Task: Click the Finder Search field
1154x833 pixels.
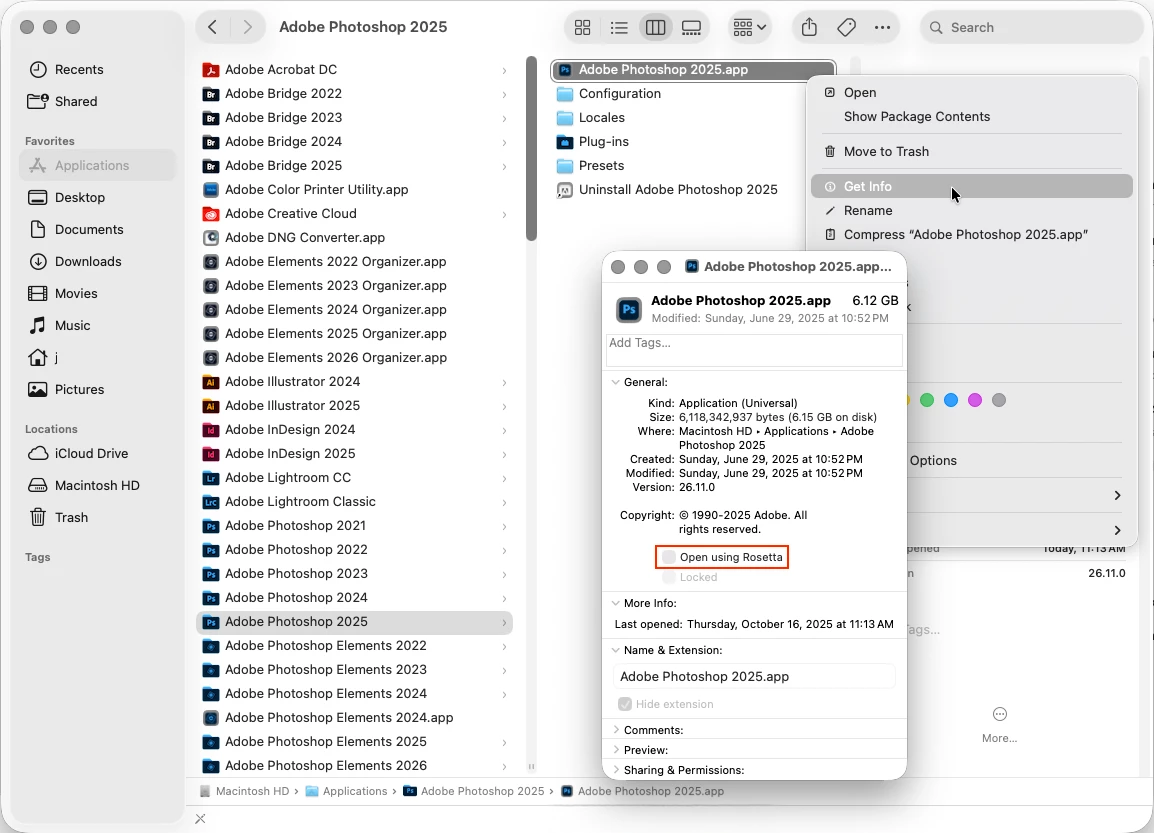Action: point(1030,27)
